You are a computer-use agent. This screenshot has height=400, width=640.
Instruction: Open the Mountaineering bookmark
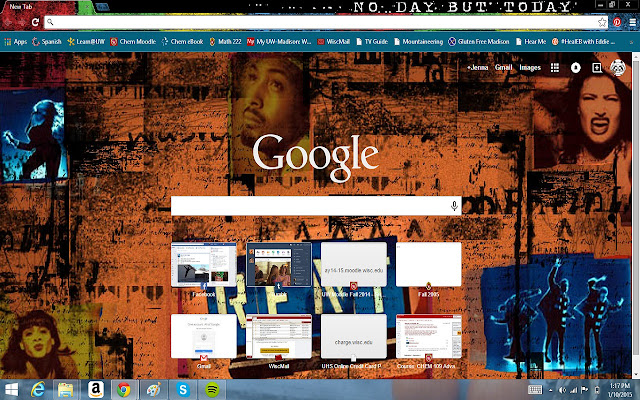(418, 42)
